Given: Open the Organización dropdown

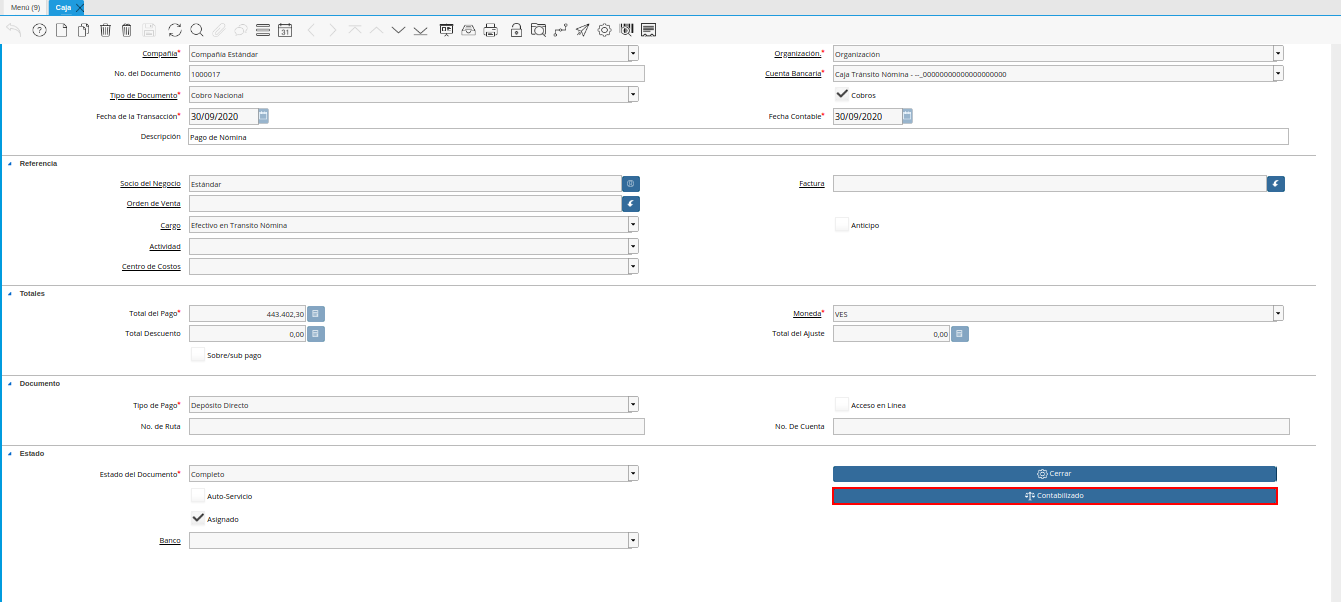Looking at the screenshot, I should (1278, 54).
